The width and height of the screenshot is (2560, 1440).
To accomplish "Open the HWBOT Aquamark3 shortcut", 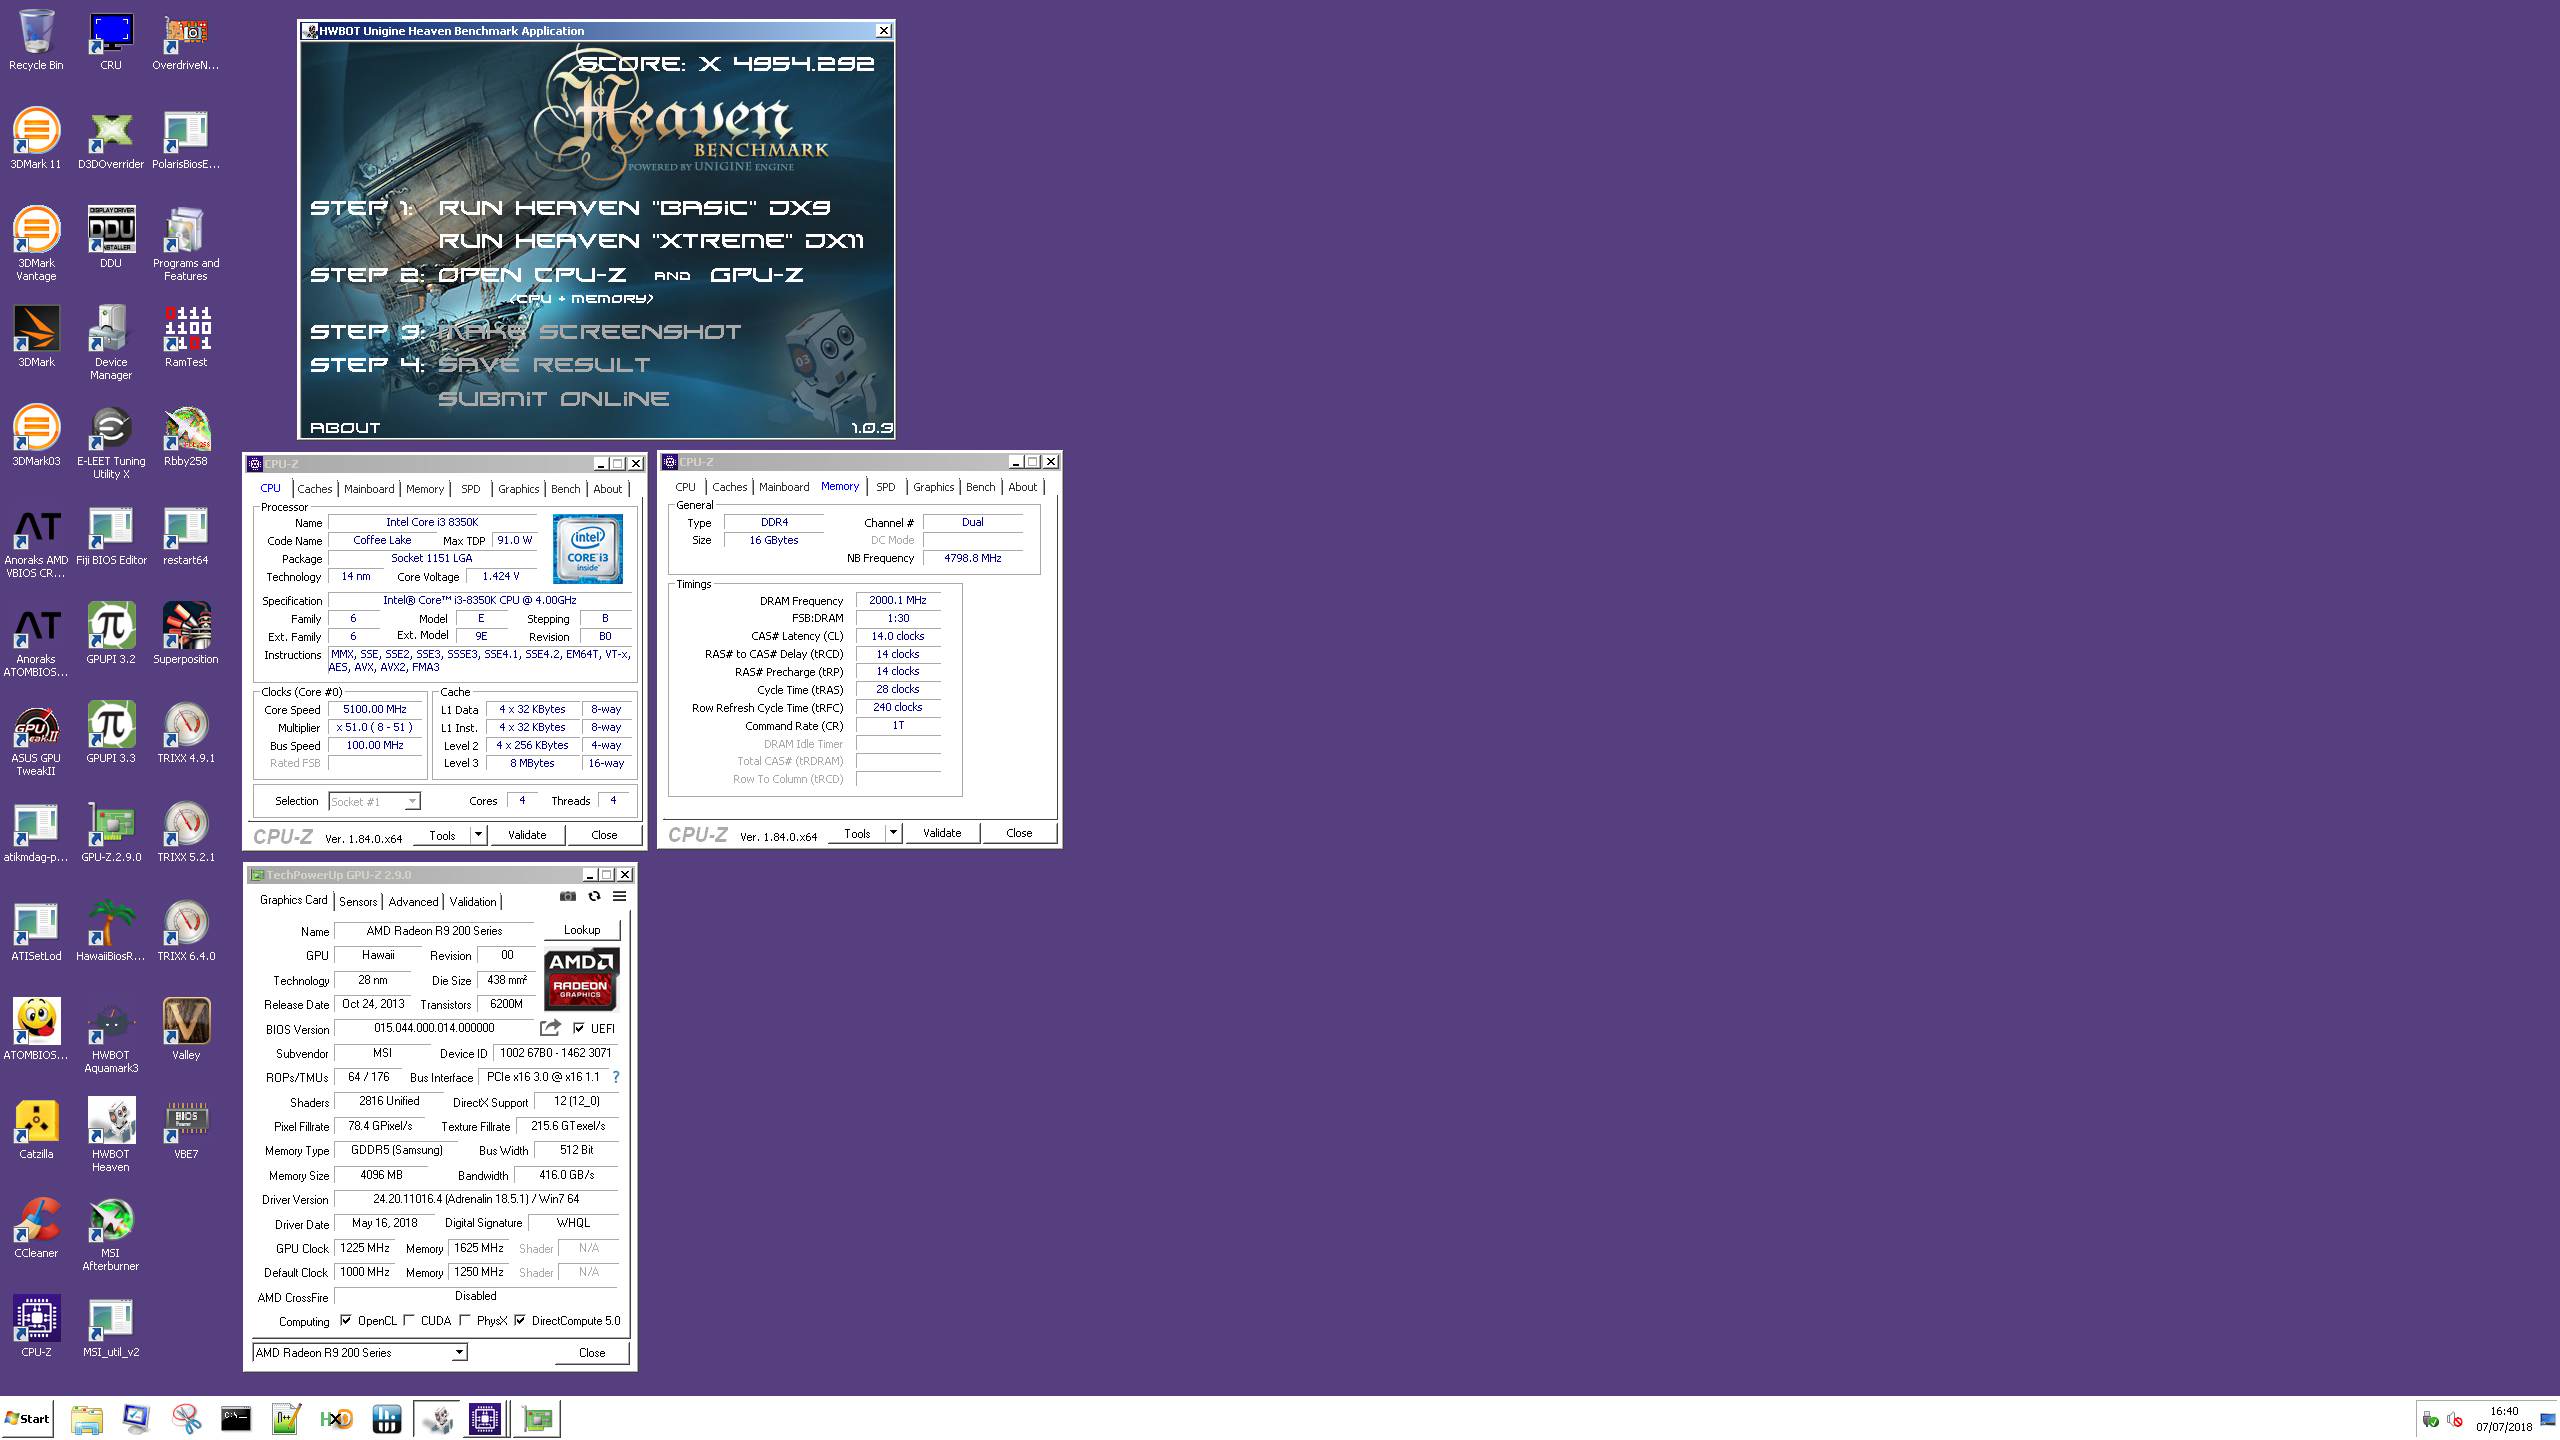I will pyautogui.click(x=111, y=1036).
